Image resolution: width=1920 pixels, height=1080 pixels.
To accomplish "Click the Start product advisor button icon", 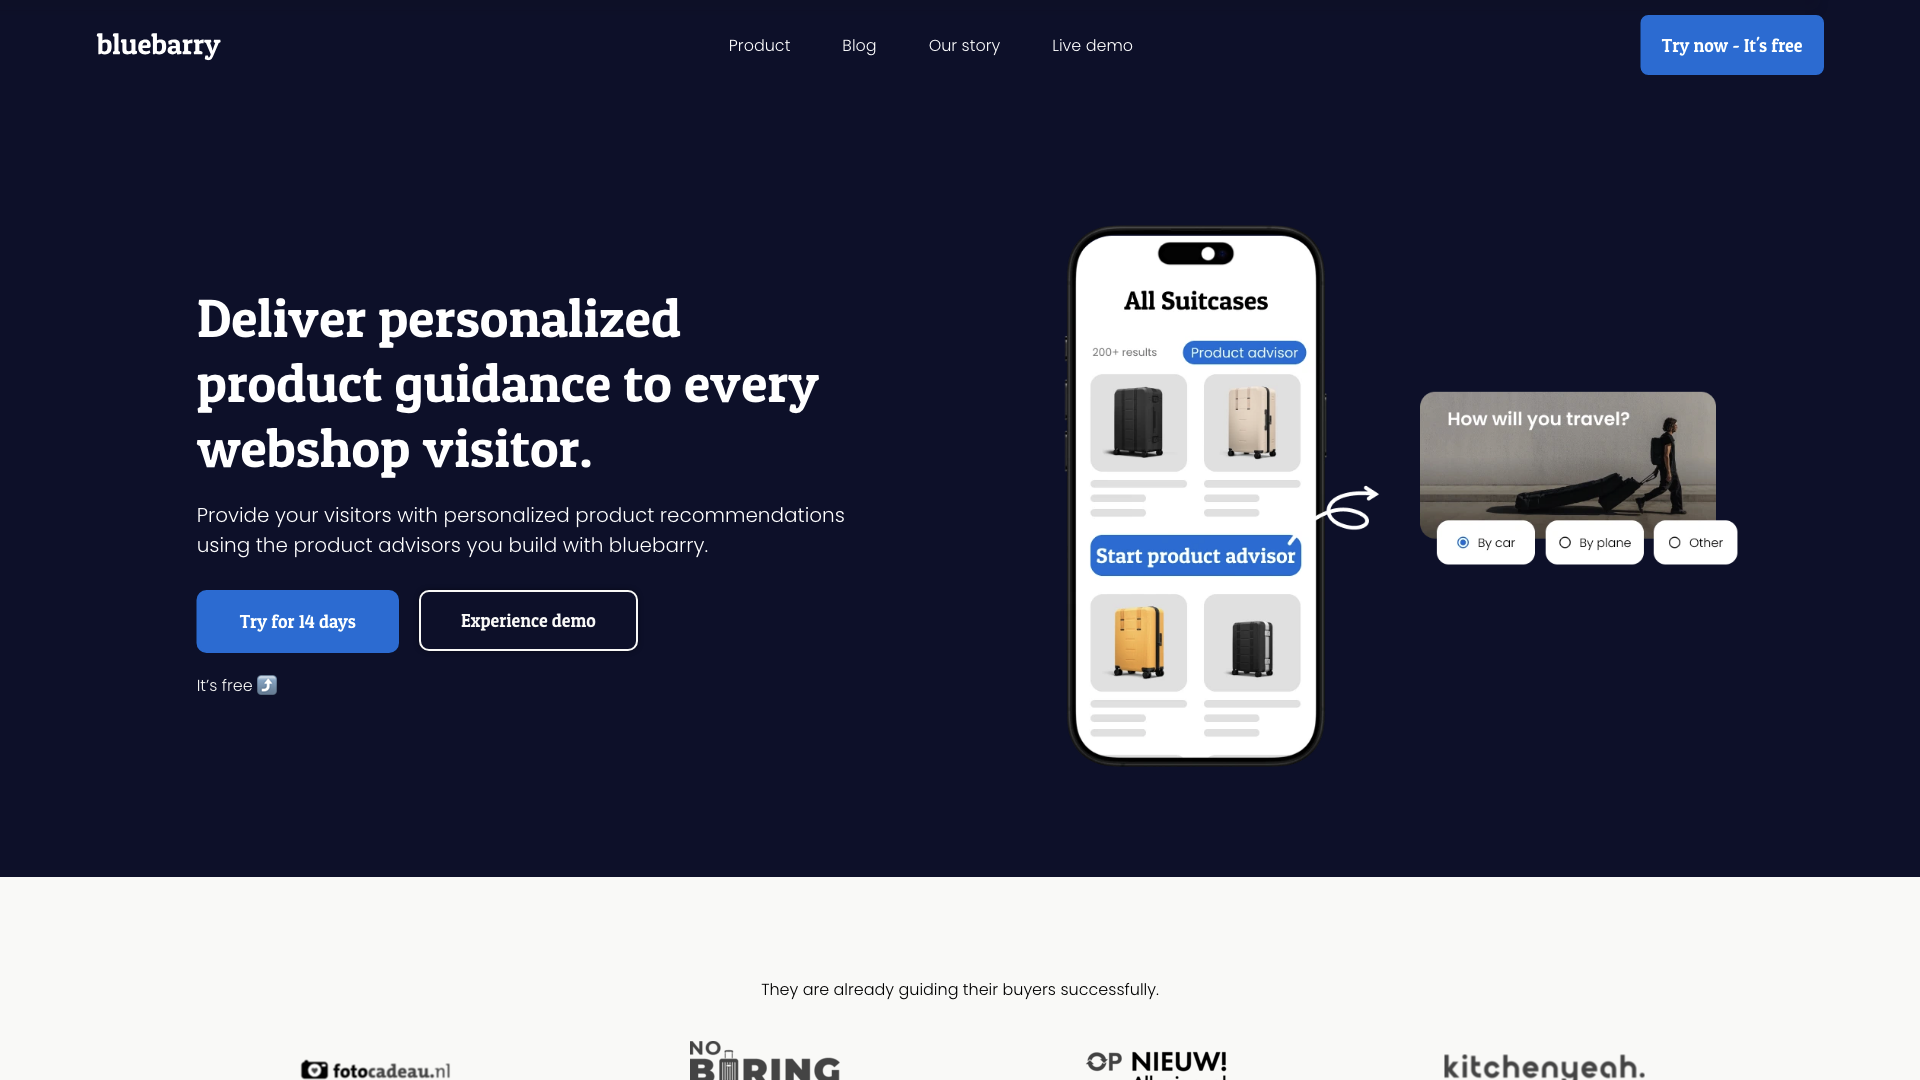I will (x=1195, y=554).
